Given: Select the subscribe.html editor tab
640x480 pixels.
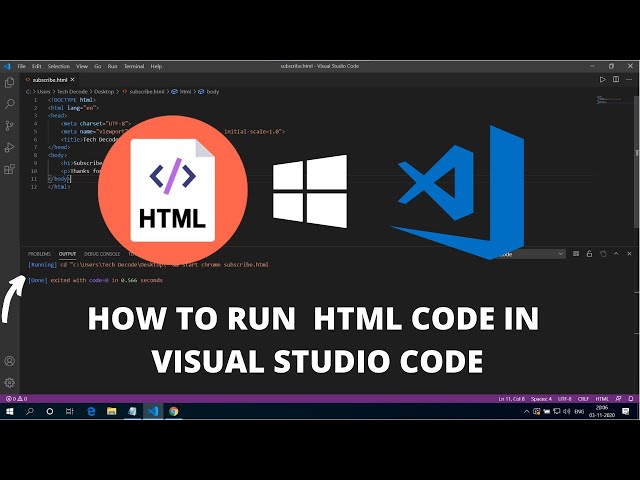Looking at the screenshot, I should (x=50, y=80).
